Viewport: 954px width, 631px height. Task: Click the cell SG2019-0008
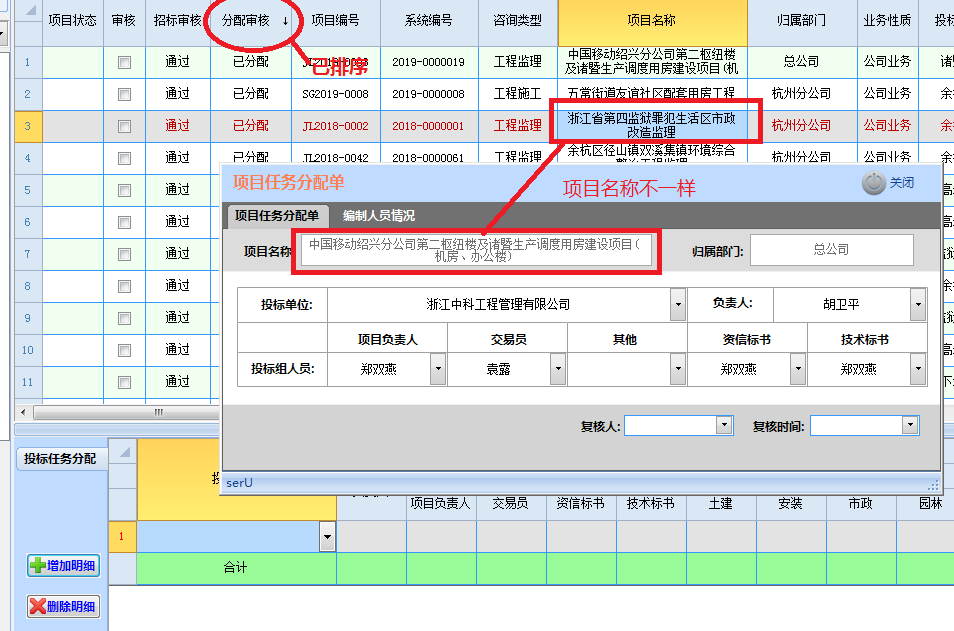tap(336, 94)
